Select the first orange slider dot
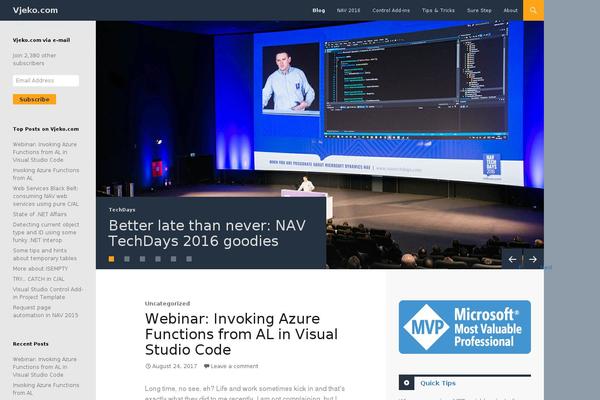The width and height of the screenshot is (600, 400). tap(111, 259)
